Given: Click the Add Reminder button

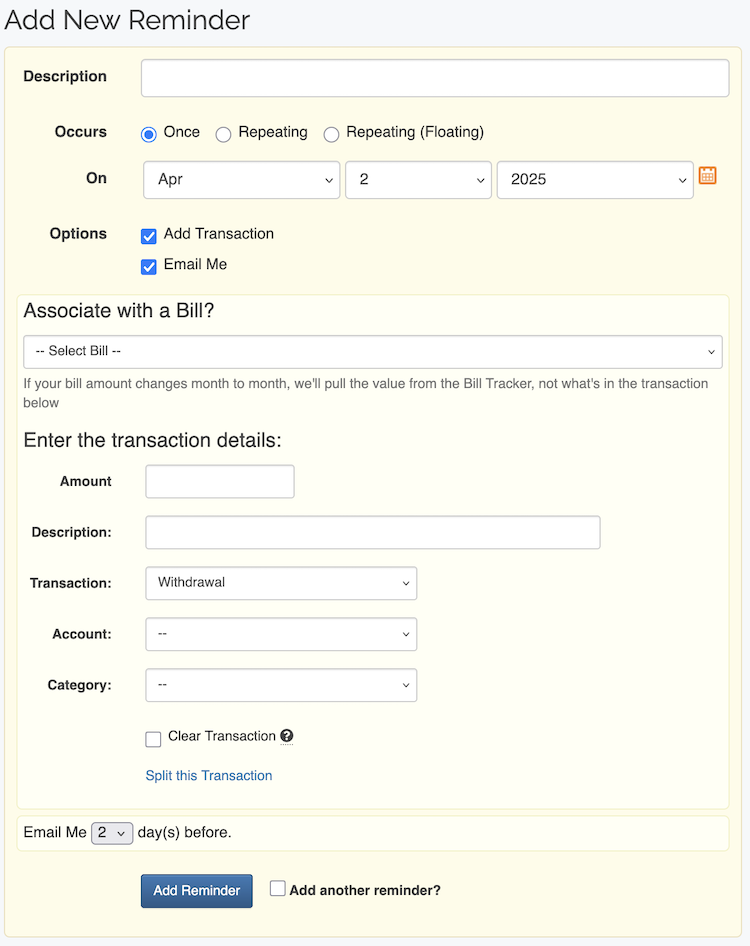Looking at the screenshot, I should [x=196, y=890].
